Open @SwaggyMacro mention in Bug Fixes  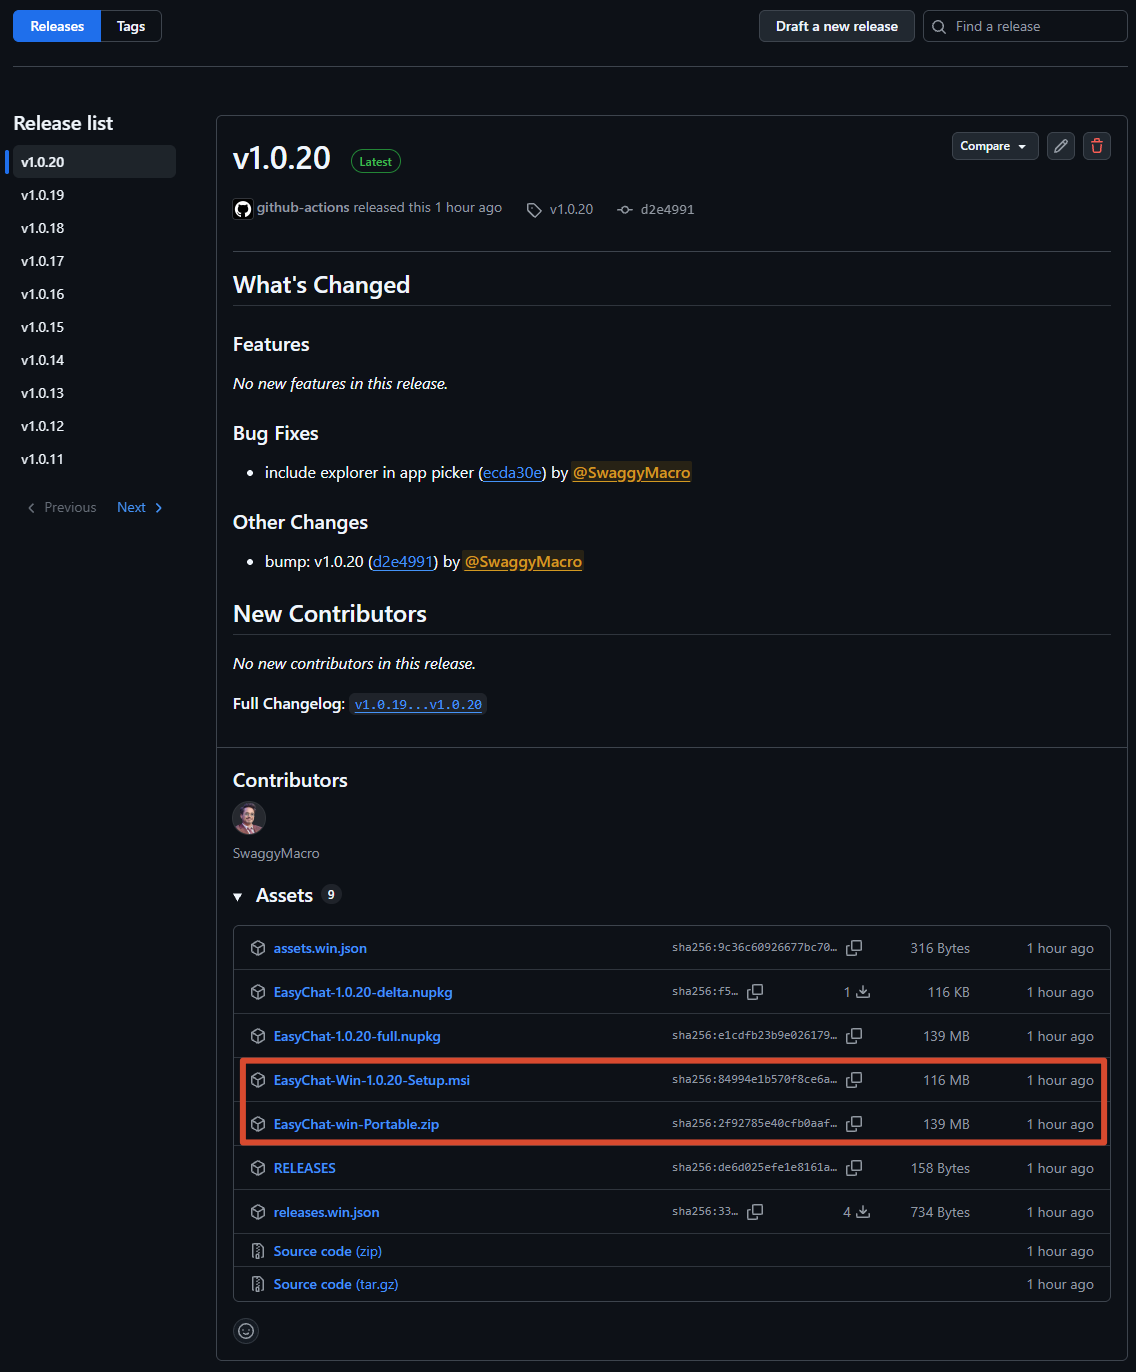pyautogui.click(x=632, y=472)
